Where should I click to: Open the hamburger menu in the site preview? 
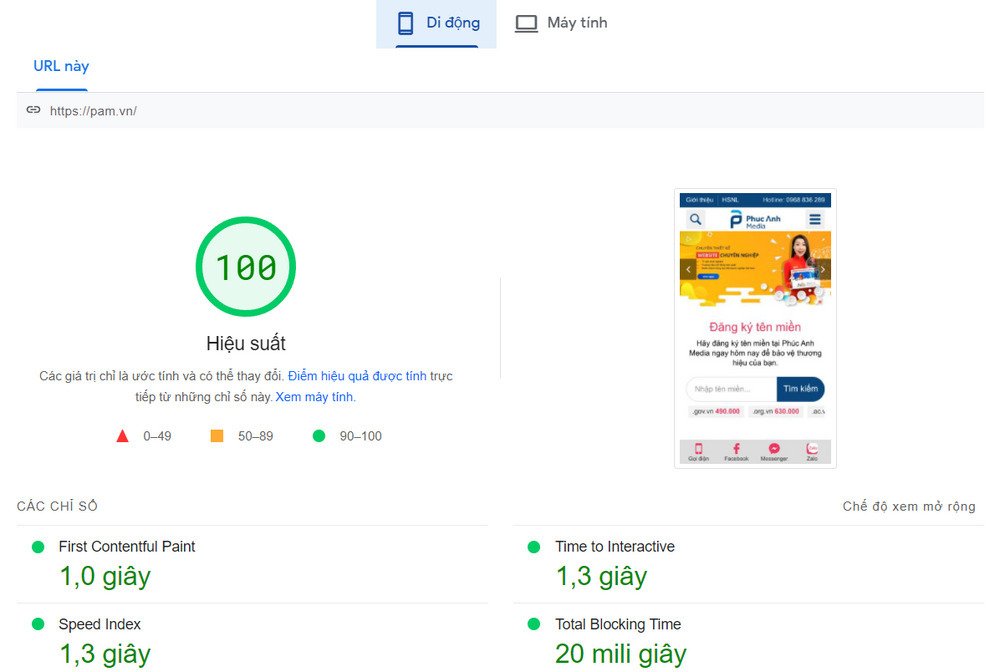coord(815,219)
